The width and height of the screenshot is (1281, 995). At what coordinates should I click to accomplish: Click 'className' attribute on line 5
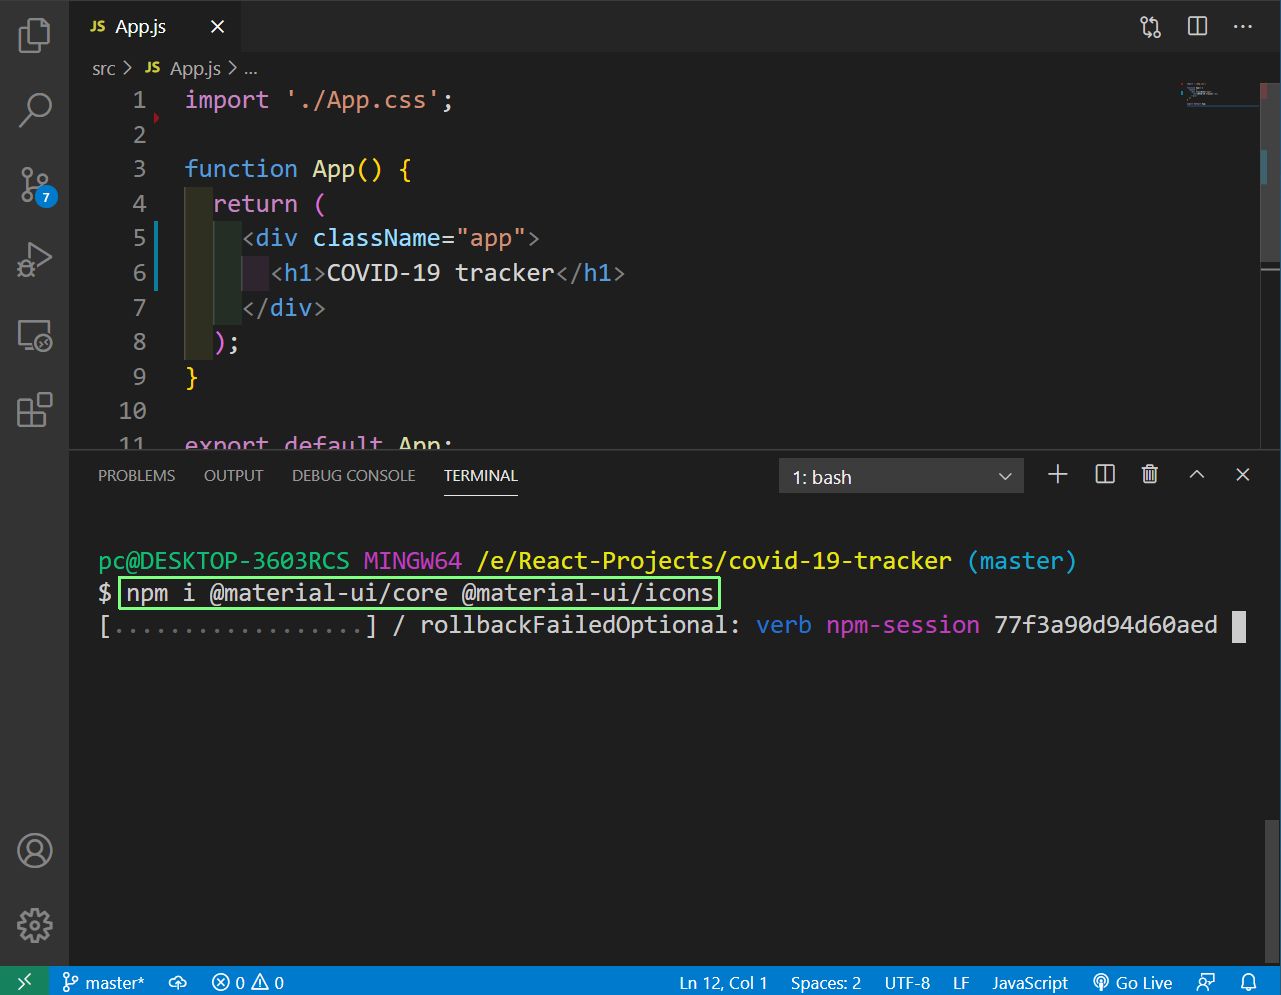[x=377, y=238]
